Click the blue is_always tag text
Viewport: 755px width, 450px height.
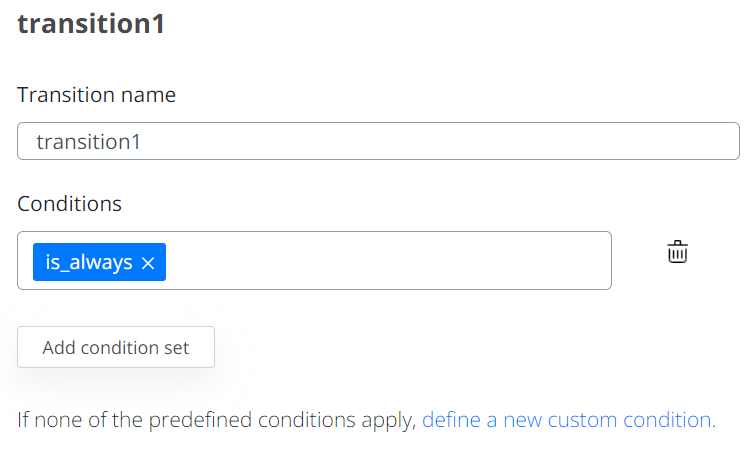click(89, 262)
